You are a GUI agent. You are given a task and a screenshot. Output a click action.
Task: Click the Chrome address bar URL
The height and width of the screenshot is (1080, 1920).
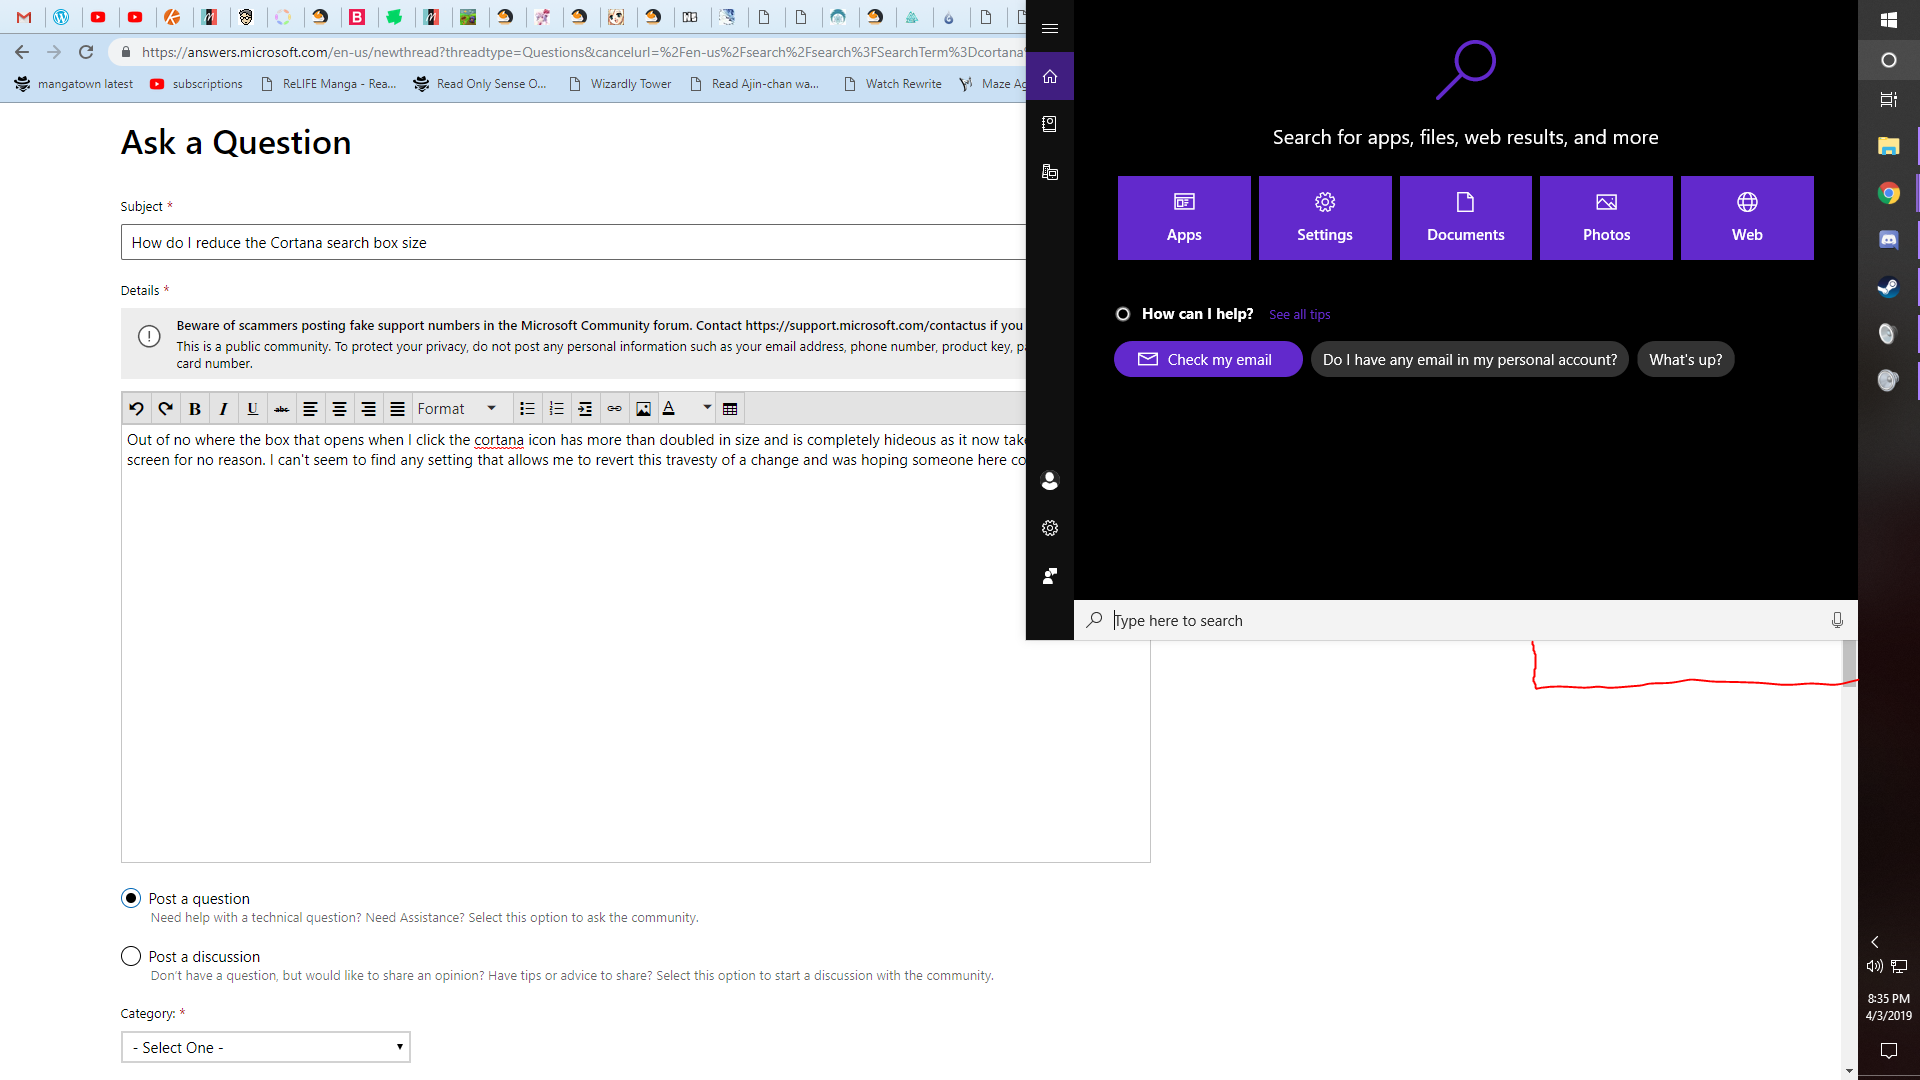[582, 52]
